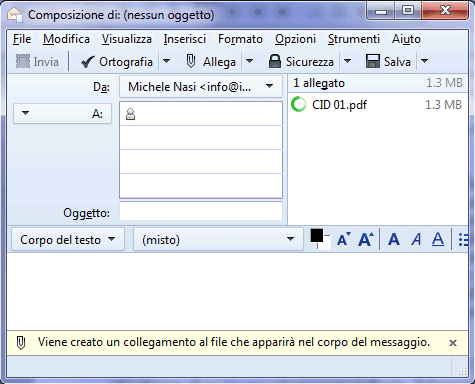Click the envelope icon in title bar
Viewport: 475px width, 384px height.
15,14
